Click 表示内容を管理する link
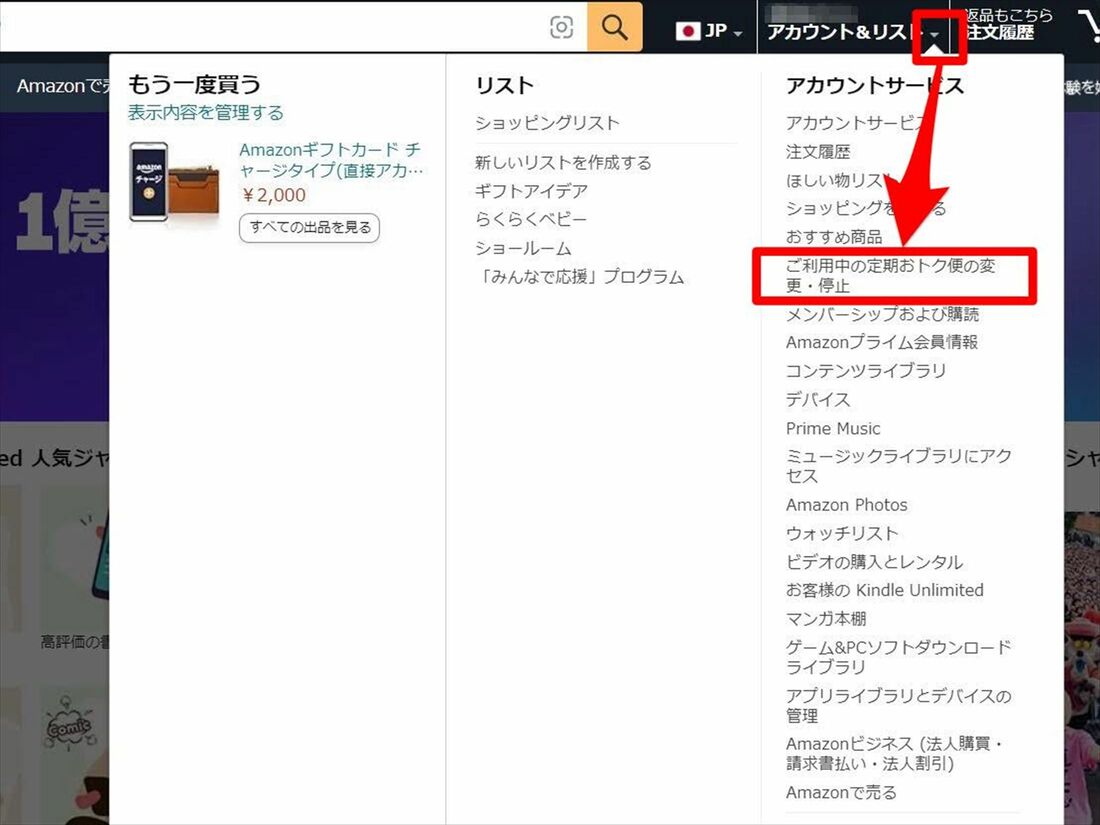Viewport: 1100px width, 825px height. pyautogui.click(x=206, y=112)
